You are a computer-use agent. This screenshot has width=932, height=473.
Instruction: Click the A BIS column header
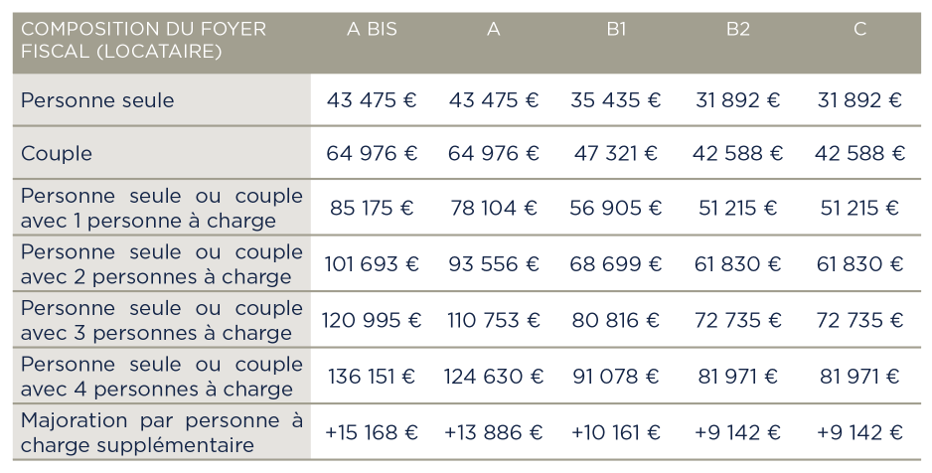pos(371,30)
